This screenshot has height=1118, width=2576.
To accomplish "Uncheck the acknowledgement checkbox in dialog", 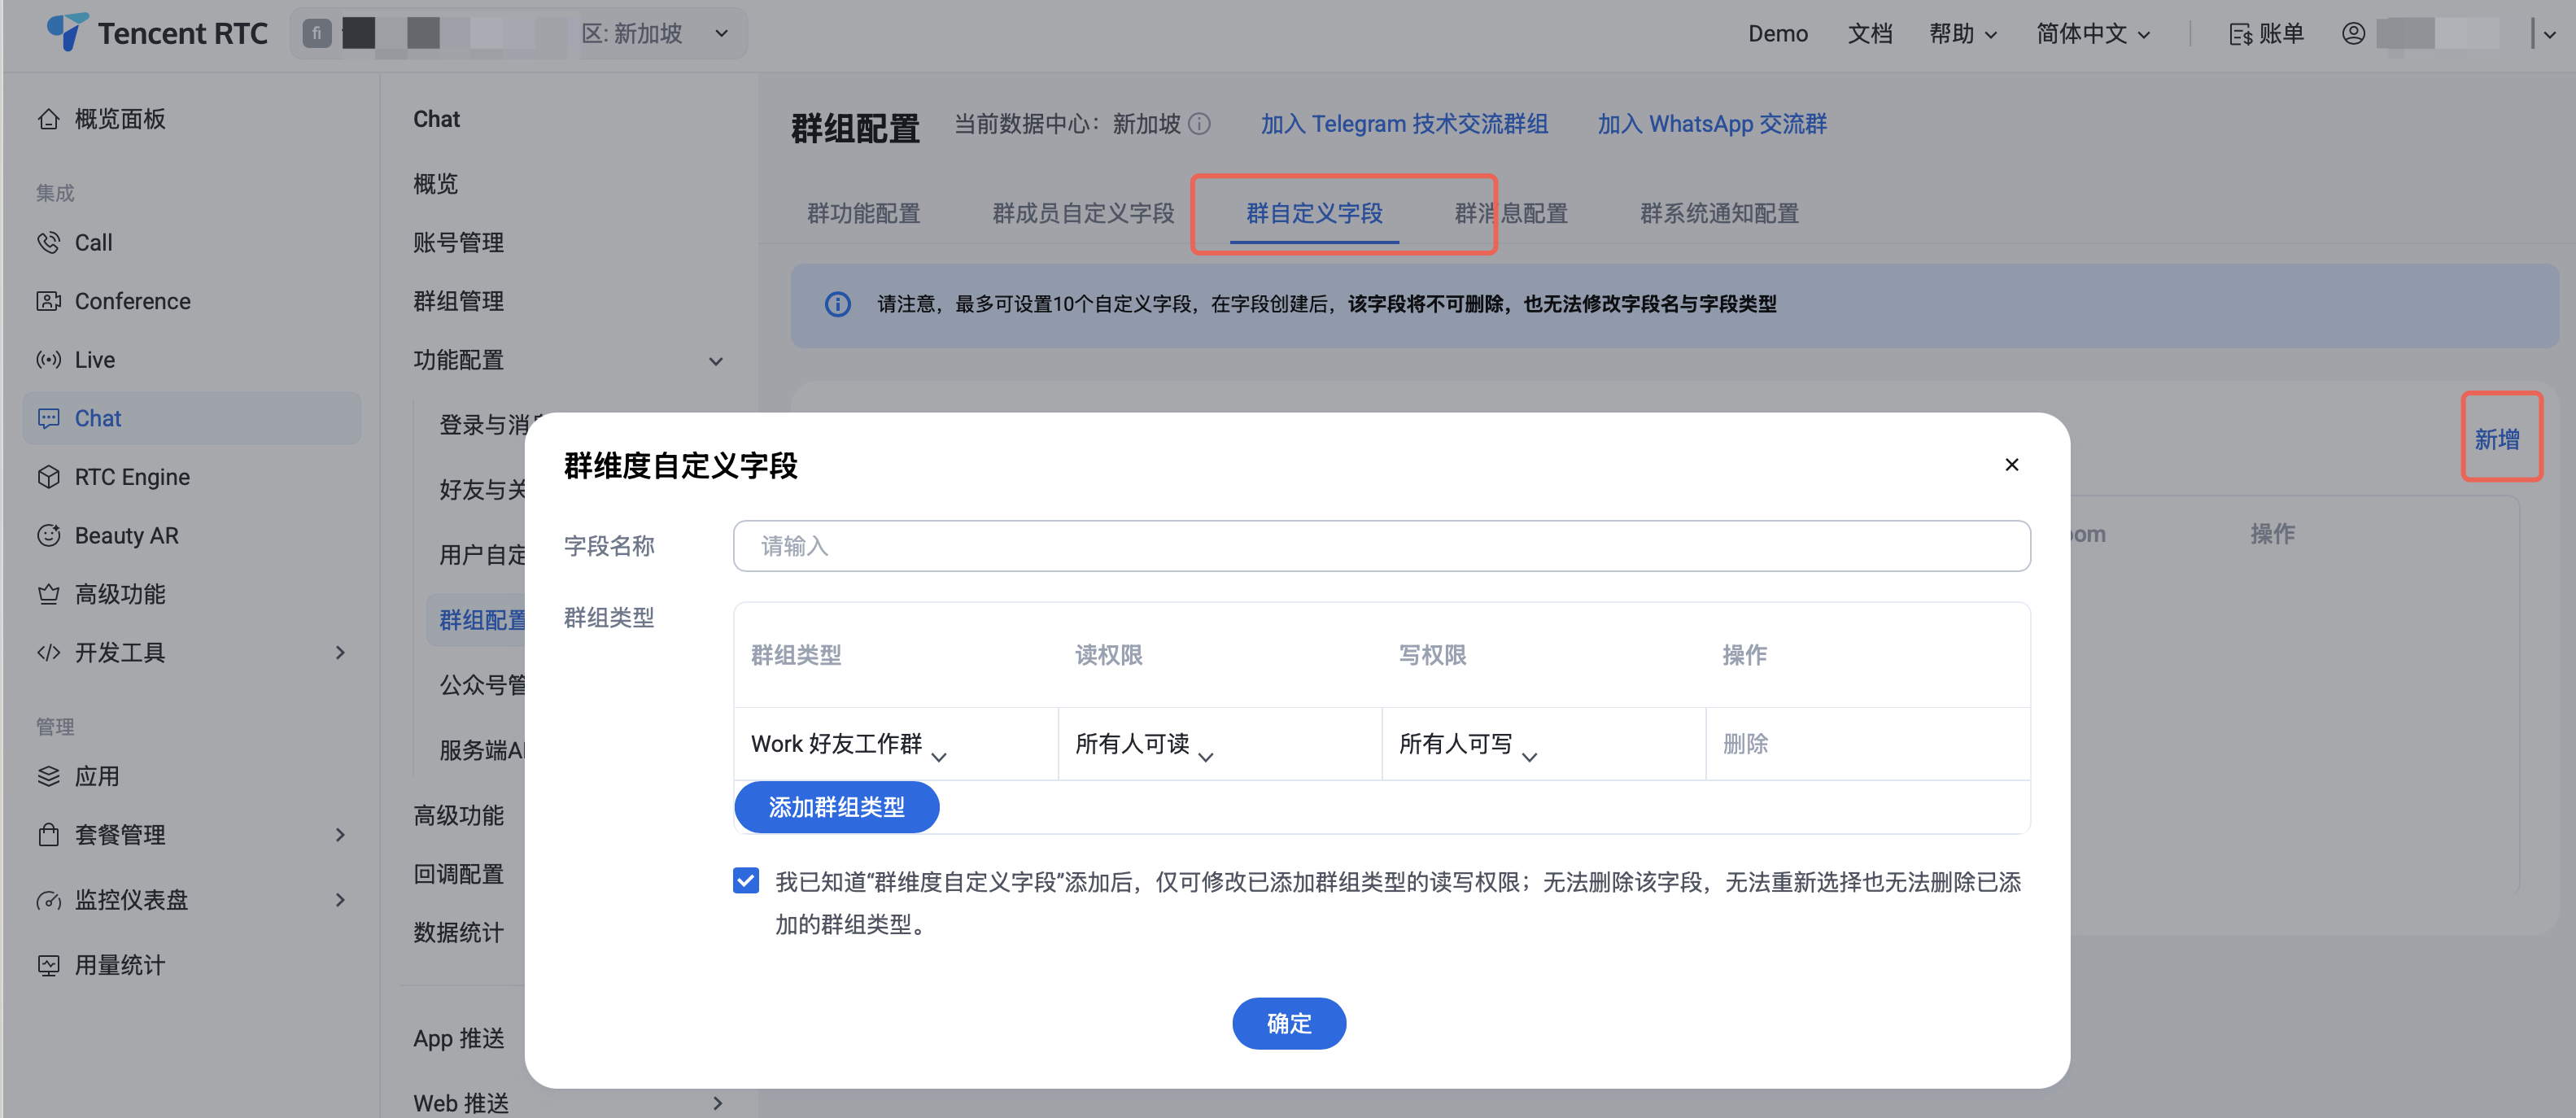I will pyautogui.click(x=745, y=881).
